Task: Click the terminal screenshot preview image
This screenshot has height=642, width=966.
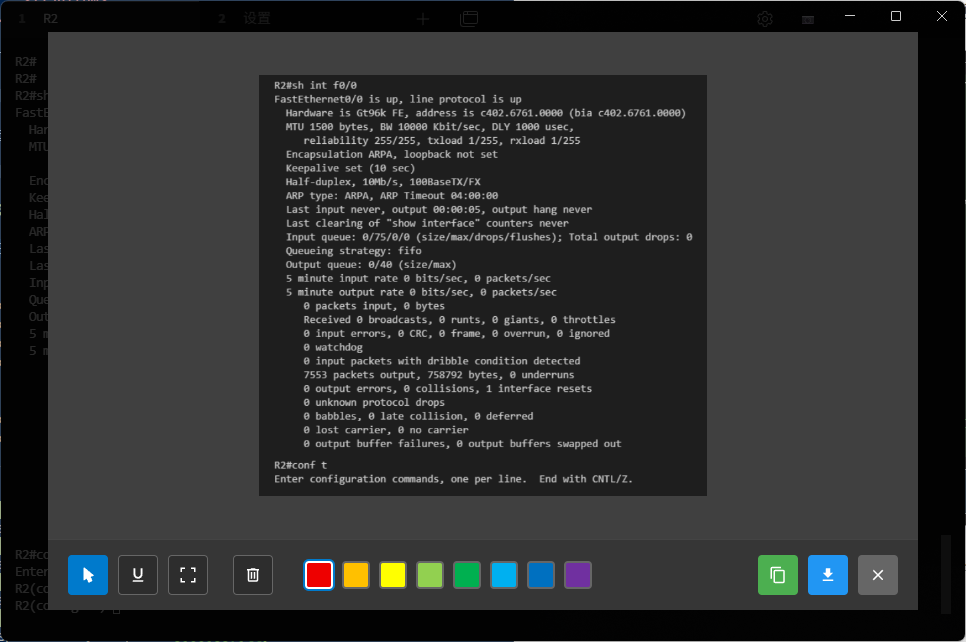Action: point(482,285)
